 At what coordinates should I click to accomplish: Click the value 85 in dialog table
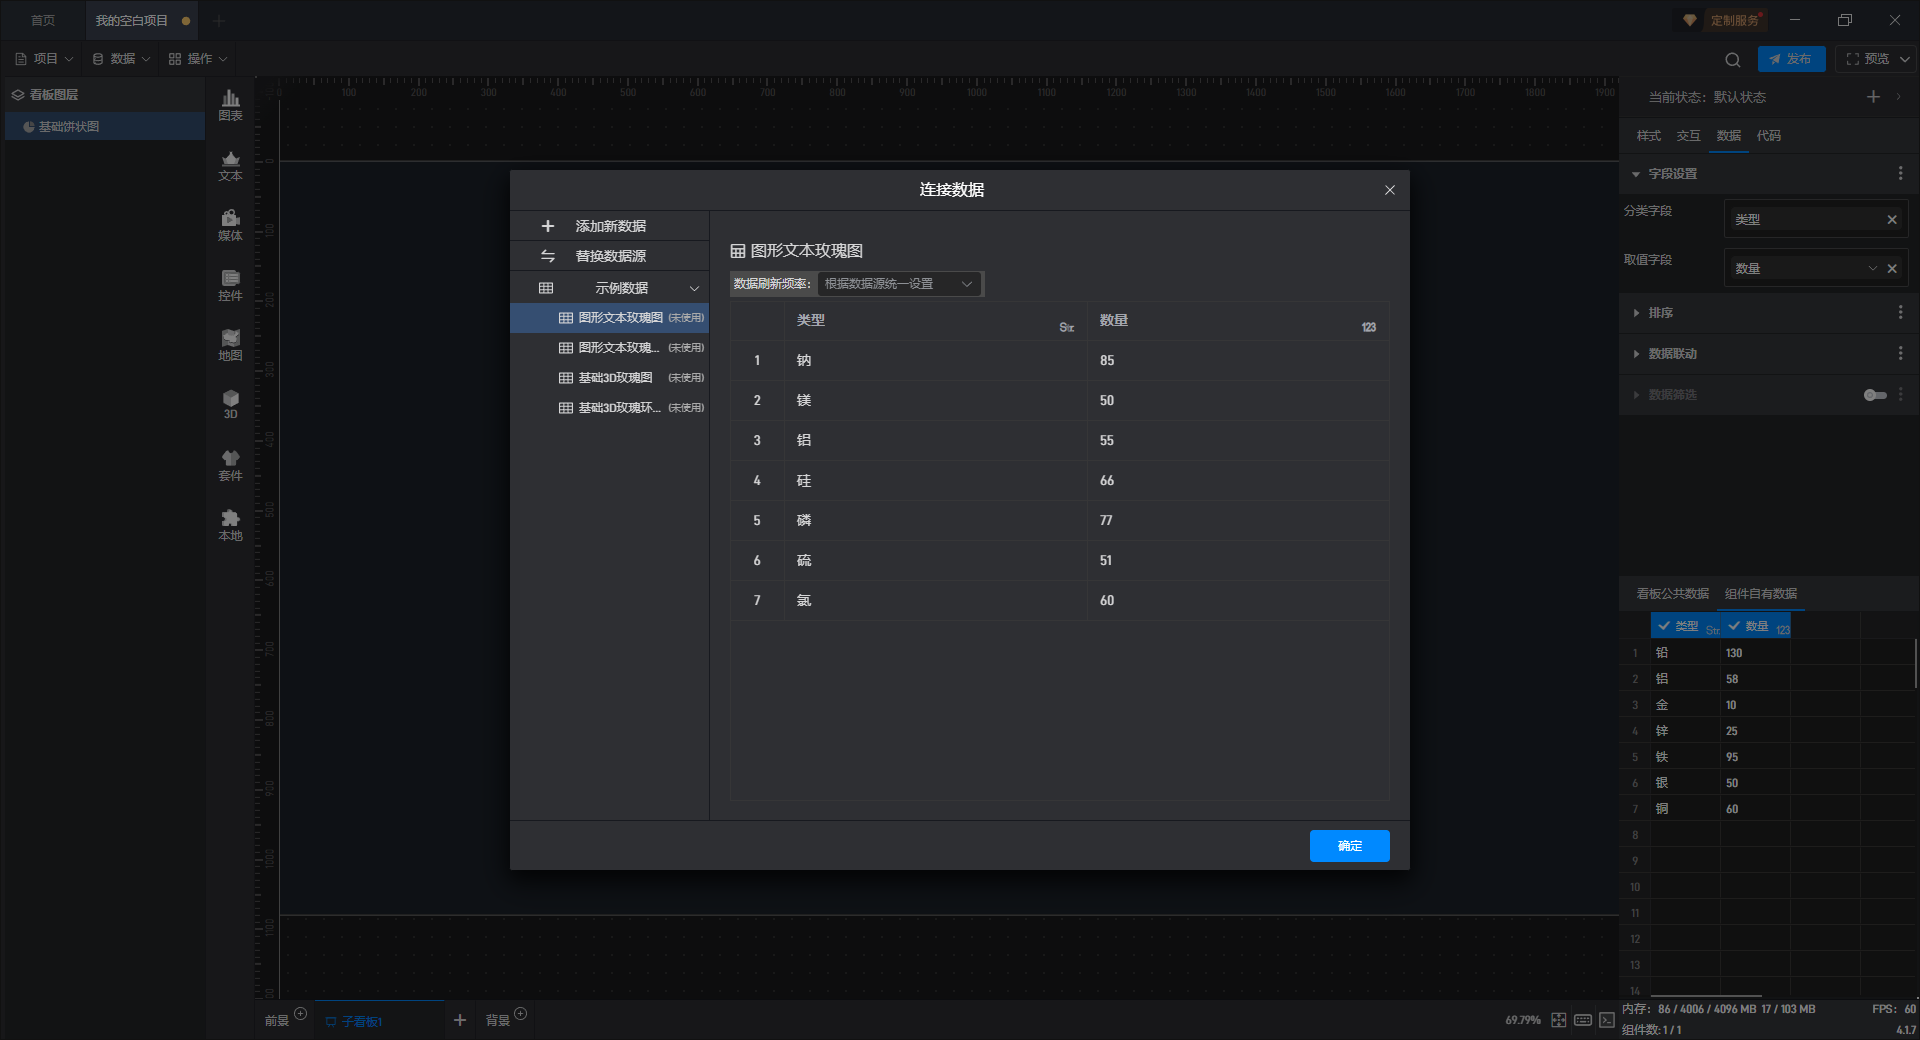(1107, 360)
